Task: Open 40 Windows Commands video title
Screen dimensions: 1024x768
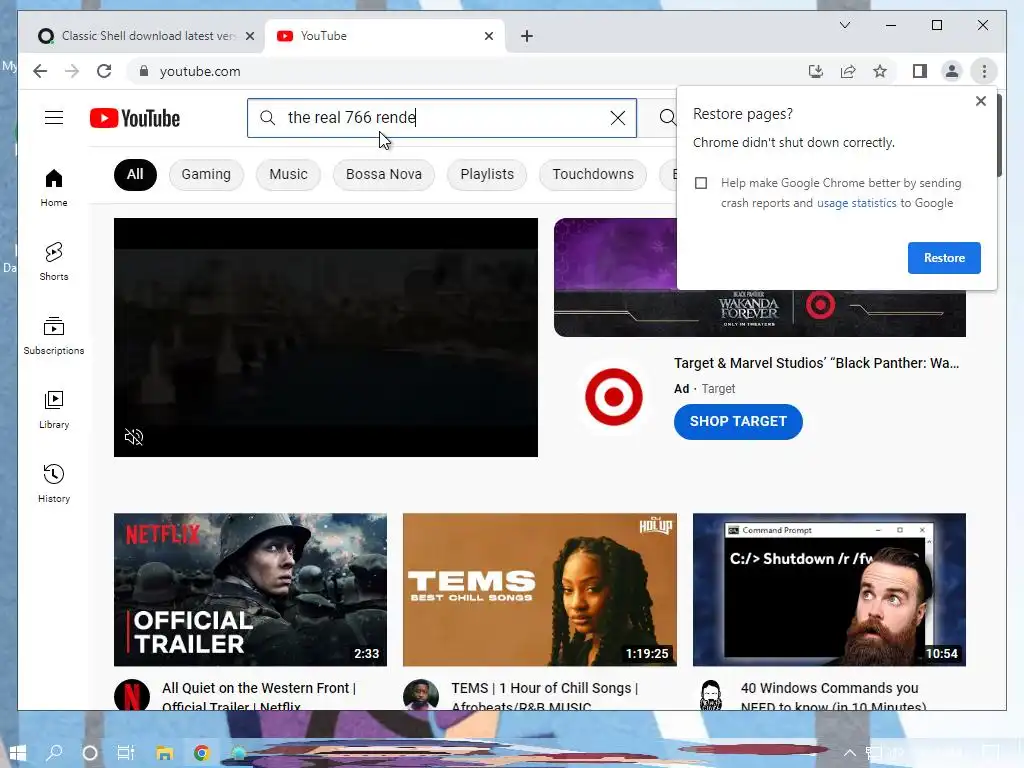Action: tap(833, 696)
